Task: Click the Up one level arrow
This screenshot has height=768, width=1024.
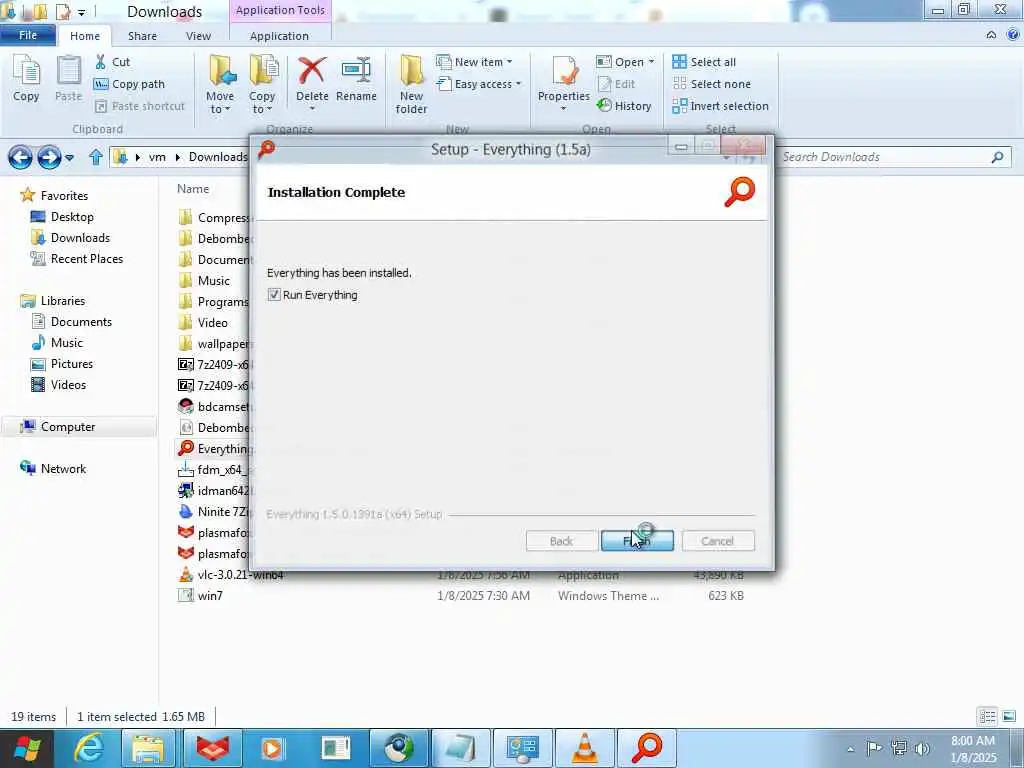Action: 96,157
